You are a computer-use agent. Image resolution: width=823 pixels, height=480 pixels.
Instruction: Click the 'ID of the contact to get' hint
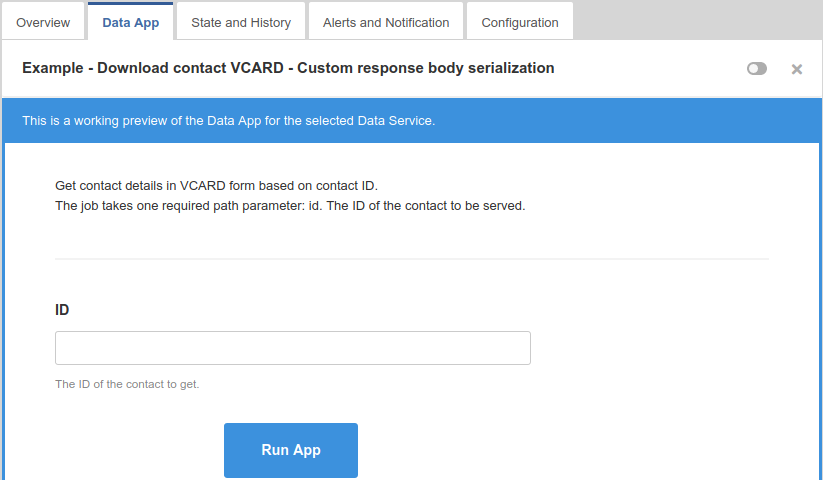127,384
